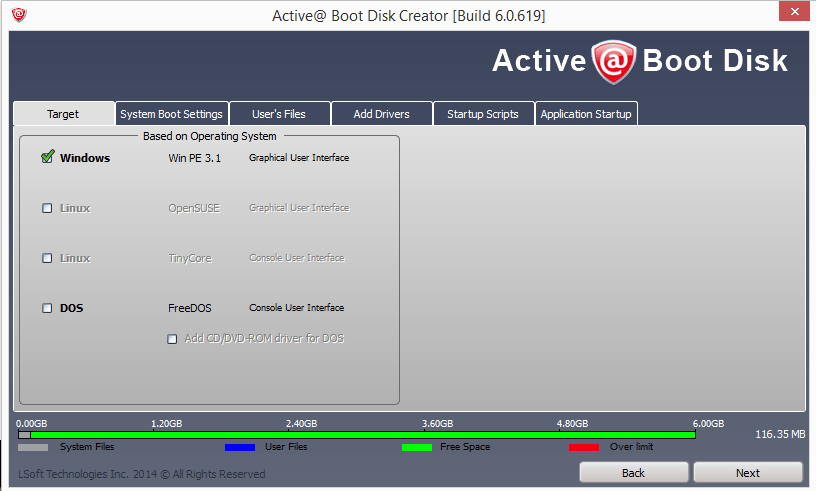Click the OpenSUSE label

(x=194, y=208)
